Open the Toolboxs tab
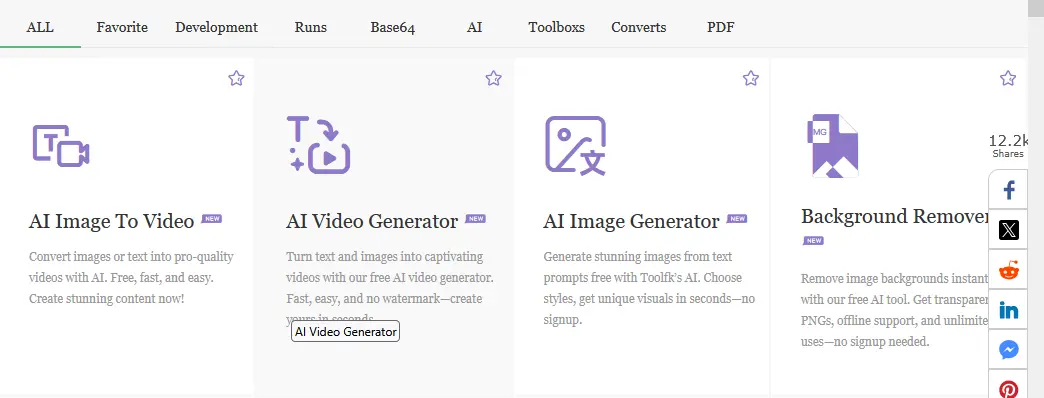The width and height of the screenshot is (1044, 398). [x=557, y=27]
